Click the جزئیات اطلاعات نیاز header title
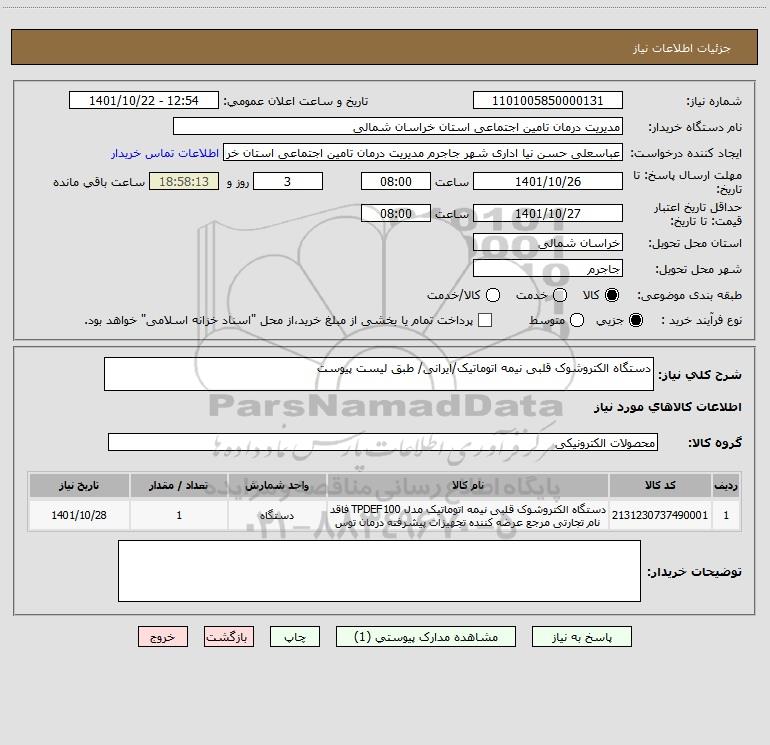 (x=681, y=48)
